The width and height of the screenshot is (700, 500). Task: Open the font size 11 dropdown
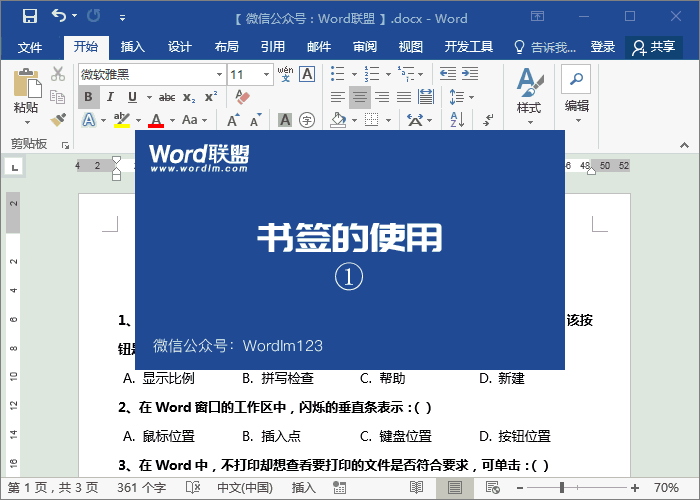tap(266, 75)
